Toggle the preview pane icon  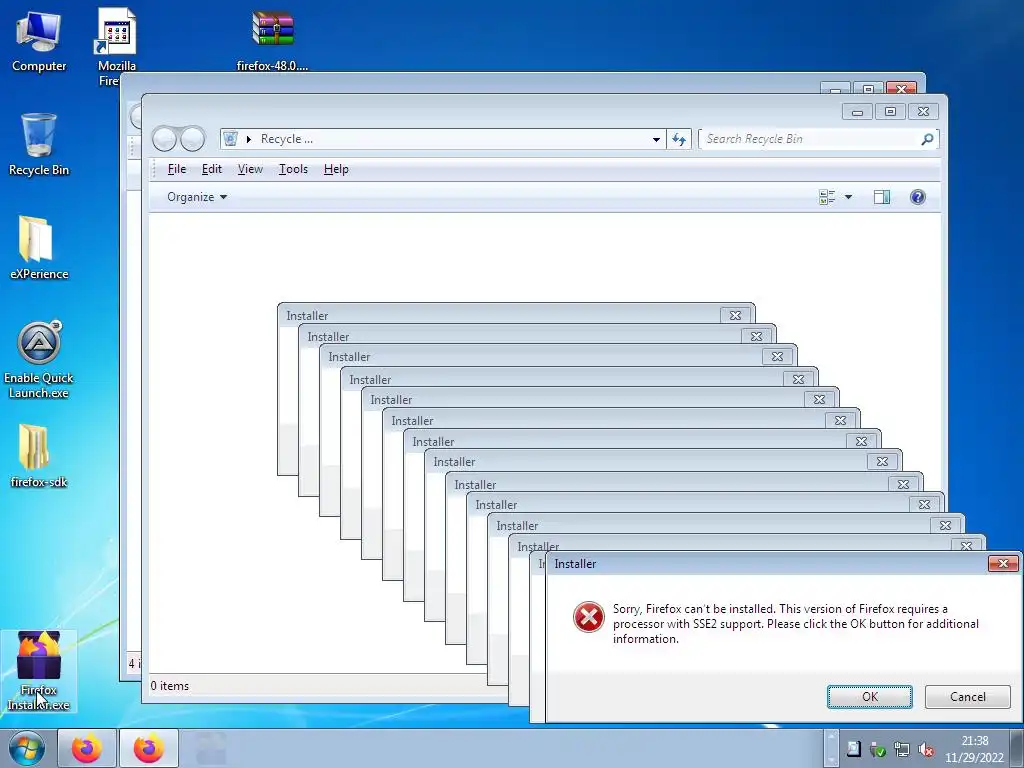coord(882,197)
